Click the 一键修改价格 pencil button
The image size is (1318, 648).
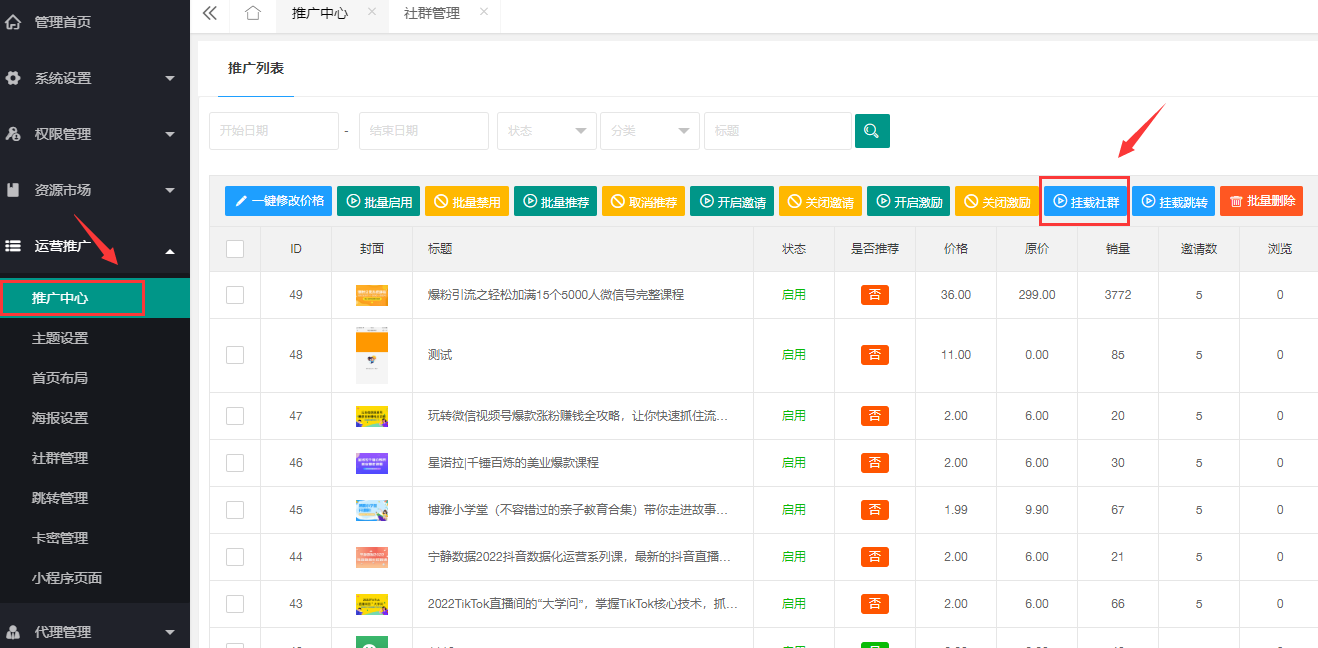[278, 201]
